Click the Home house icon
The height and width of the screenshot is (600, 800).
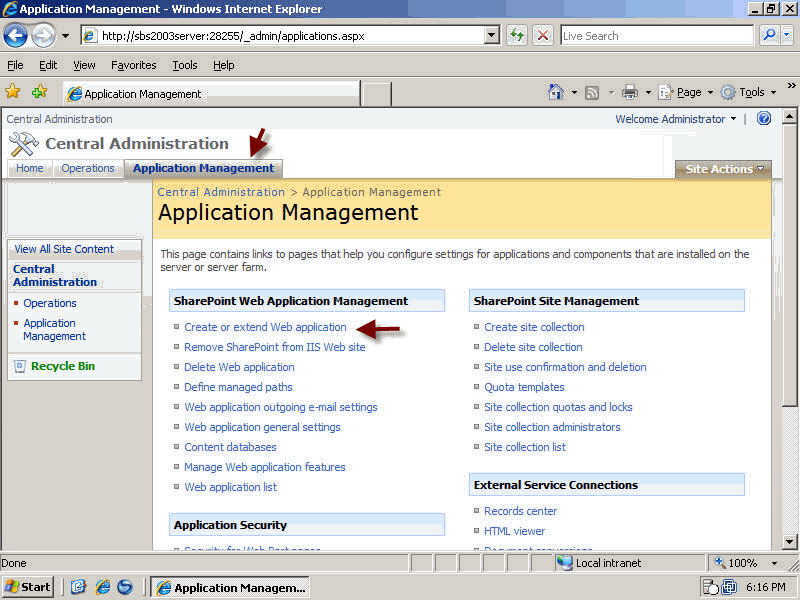[x=556, y=92]
